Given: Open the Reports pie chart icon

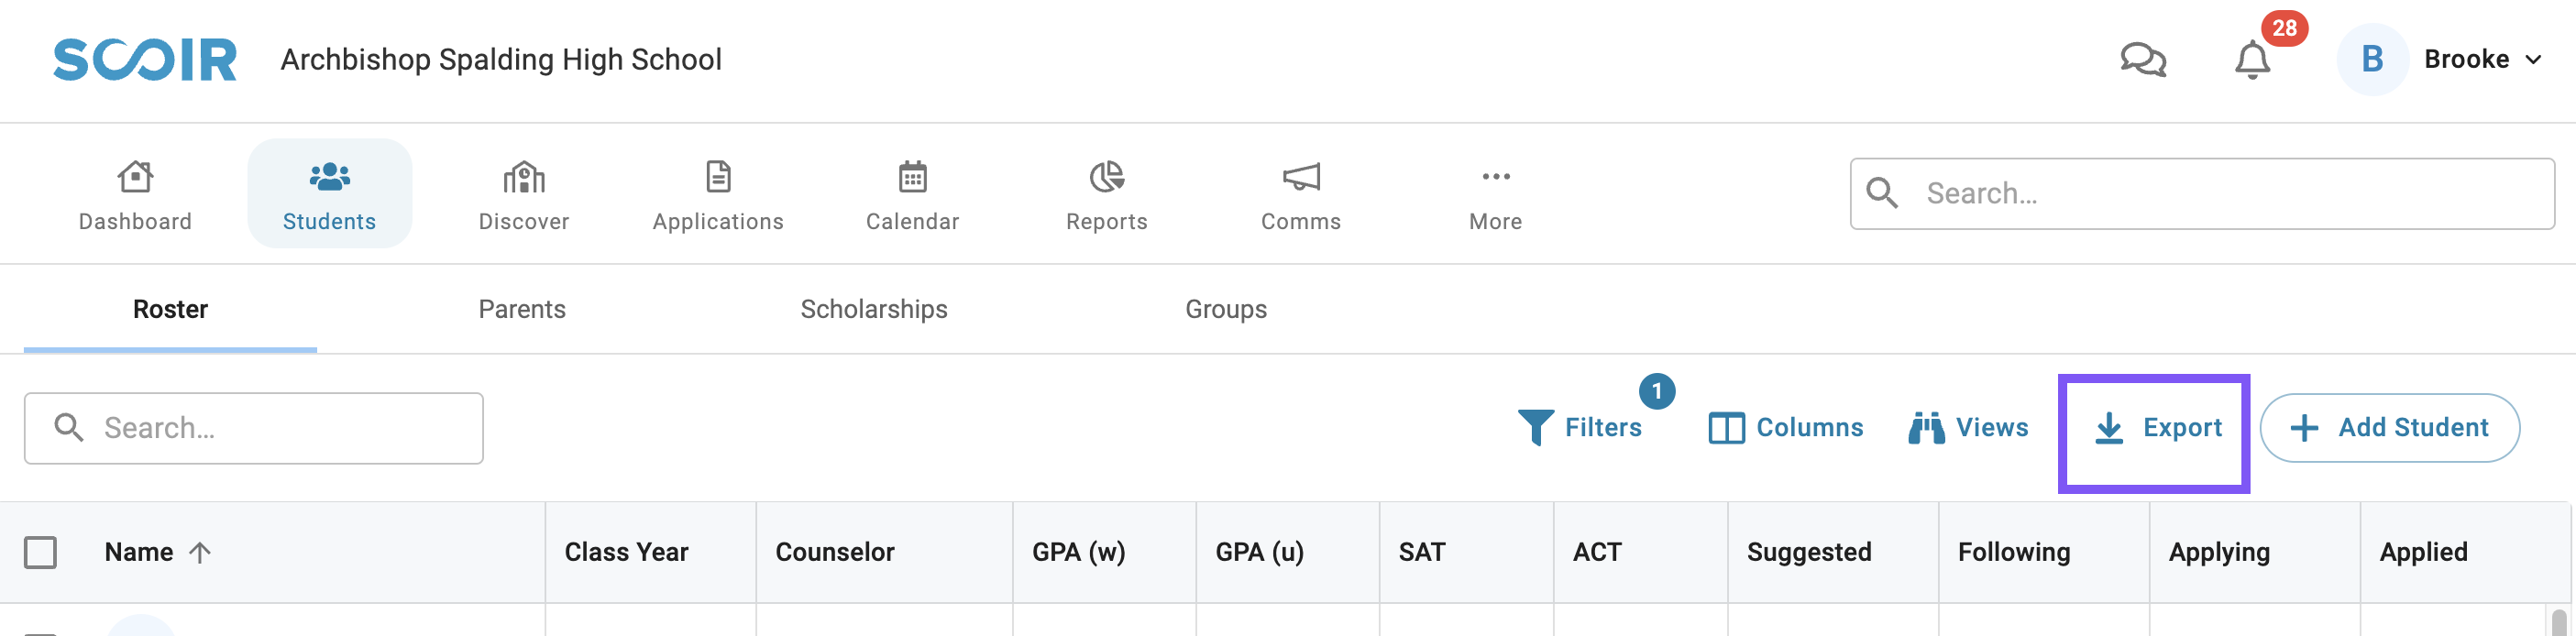Looking at the screenshot, I should (1106, 177).
